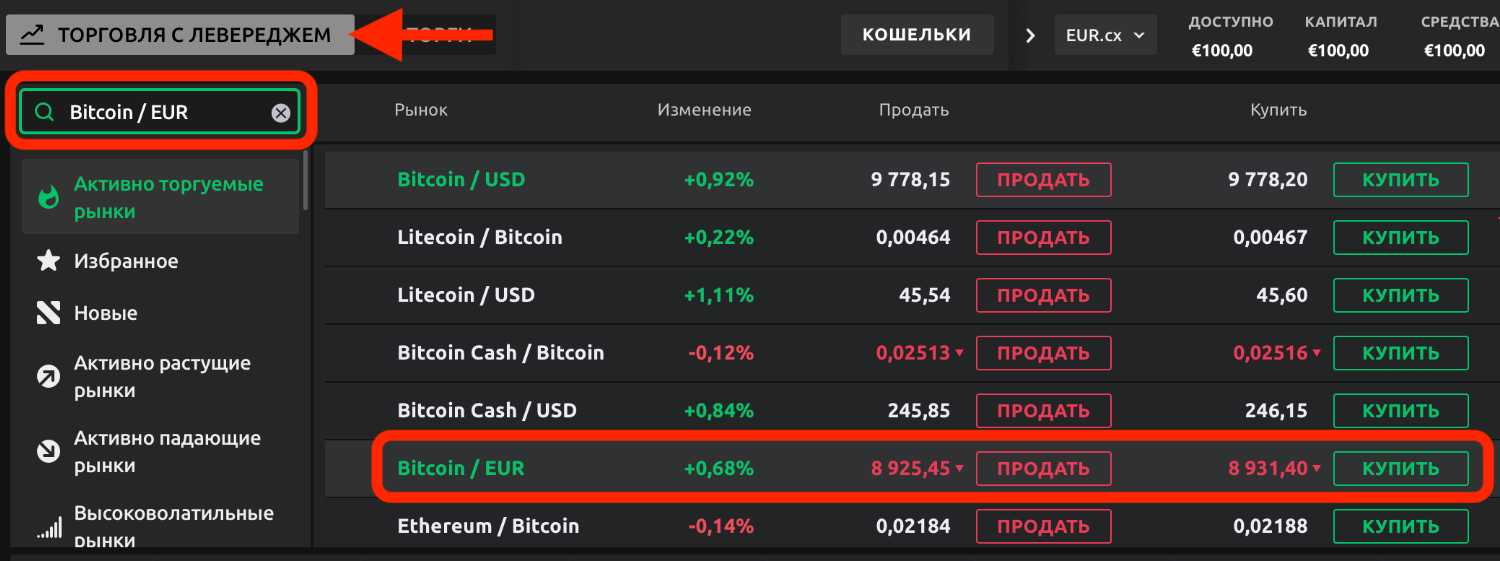This screenshot has width=1500, height=561.
Task: Click the up-arrow icon for rising markets
Action: [48, 376]
